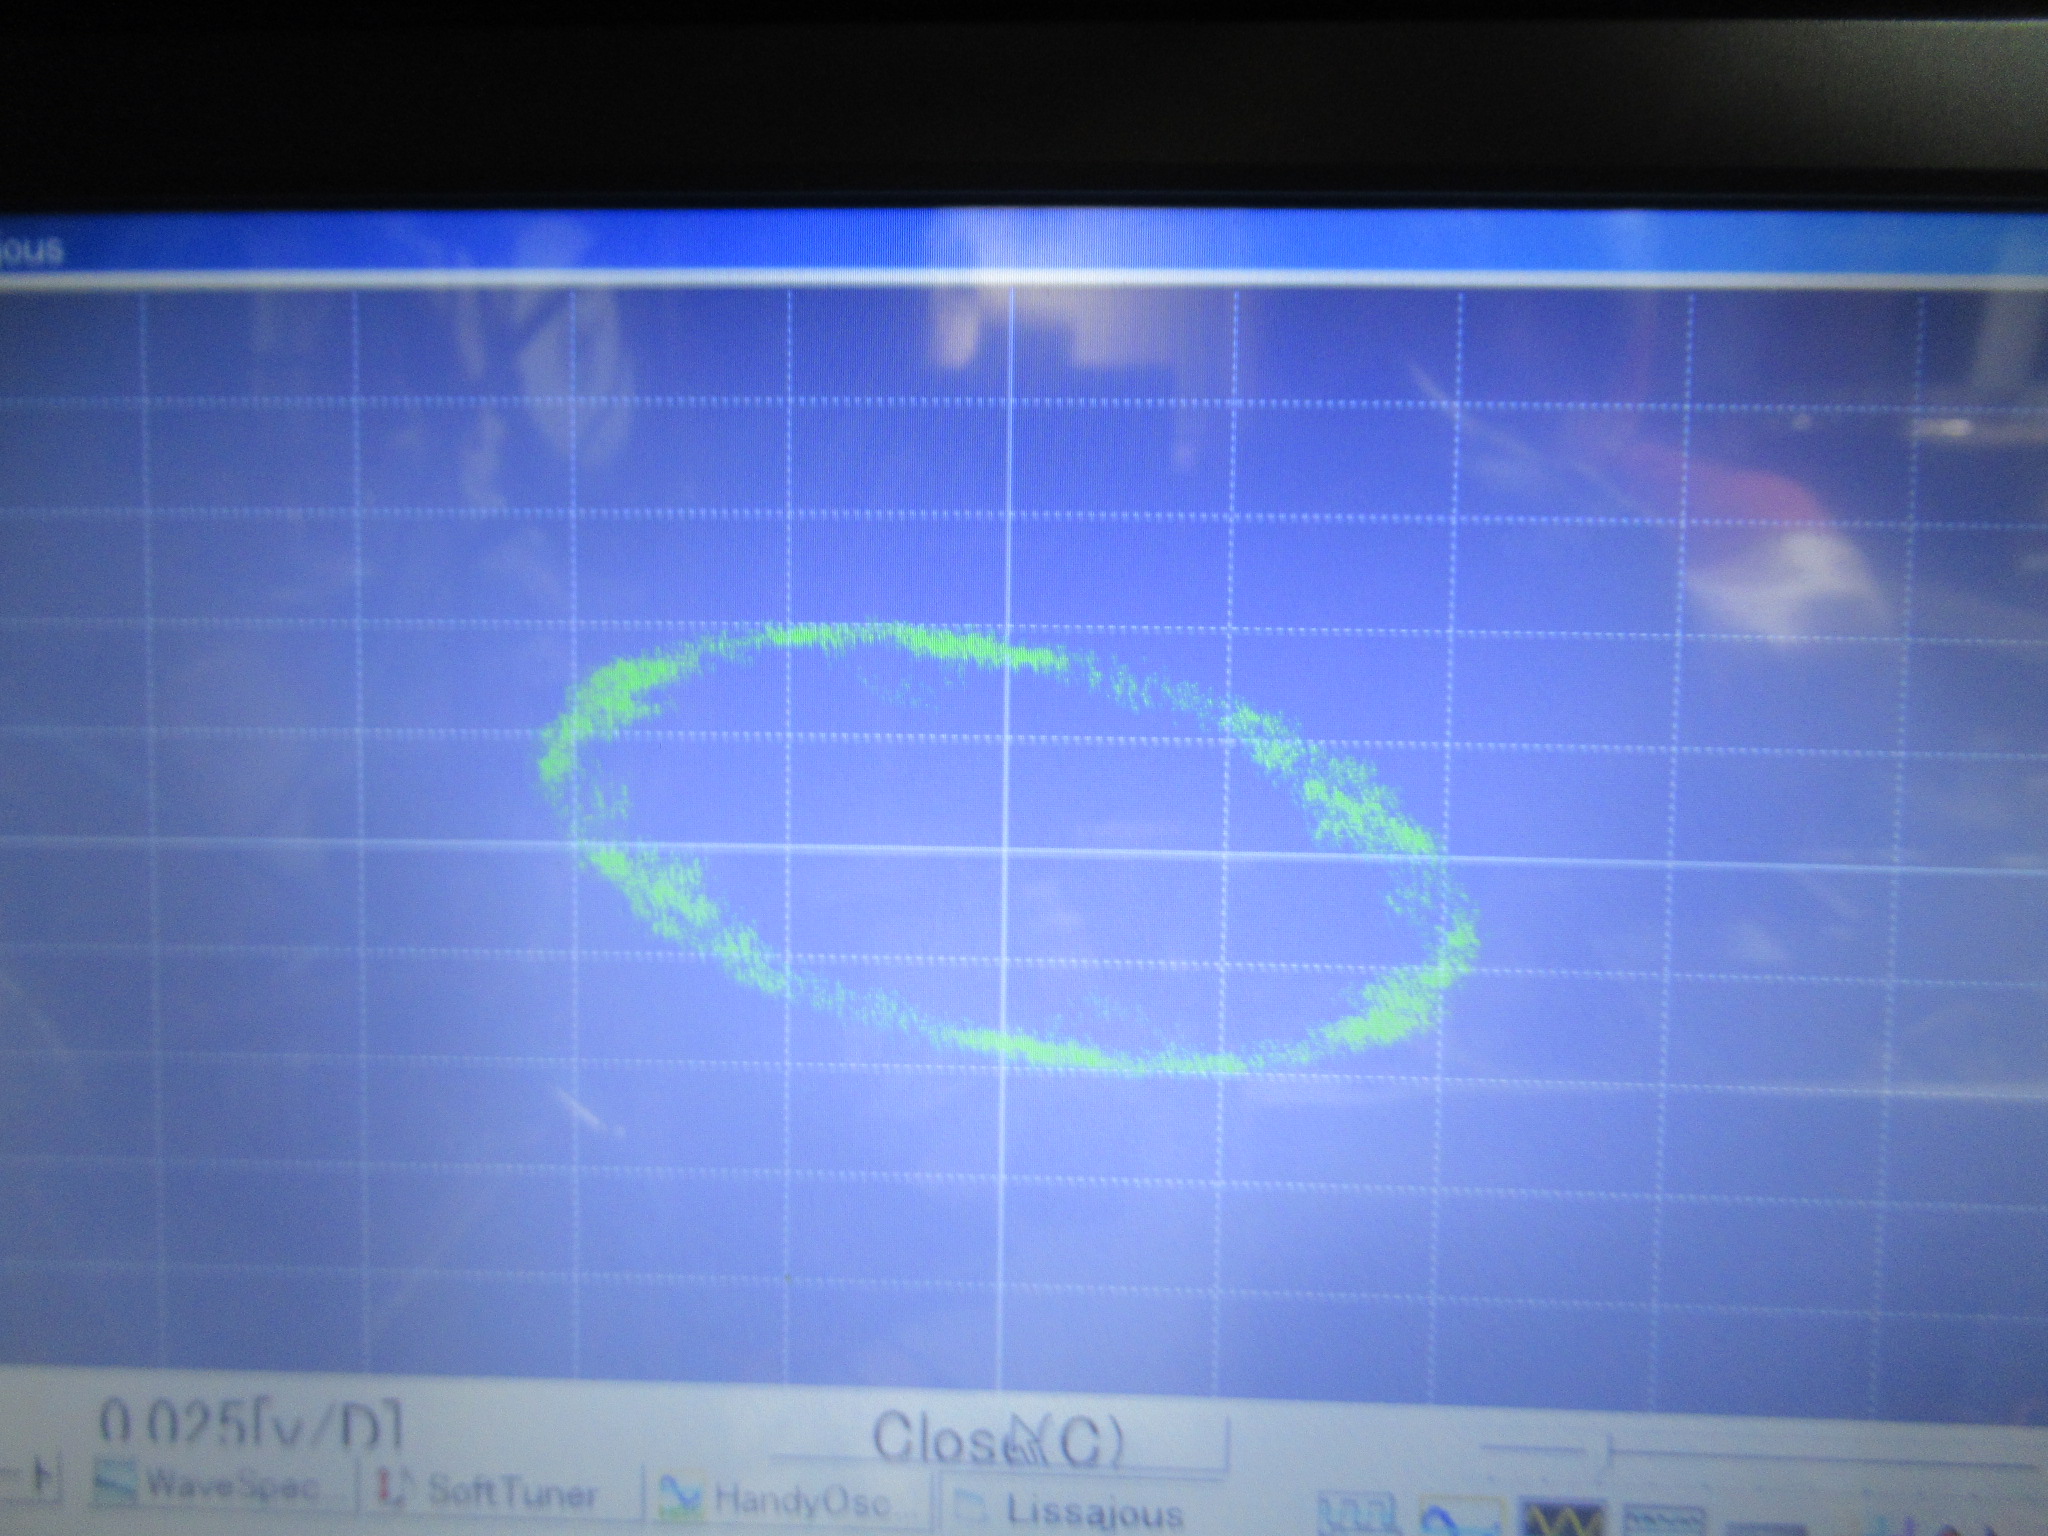Click the blue curve tray icon
The height and width of the screenshot is (1536, 2048).
1462,1518
